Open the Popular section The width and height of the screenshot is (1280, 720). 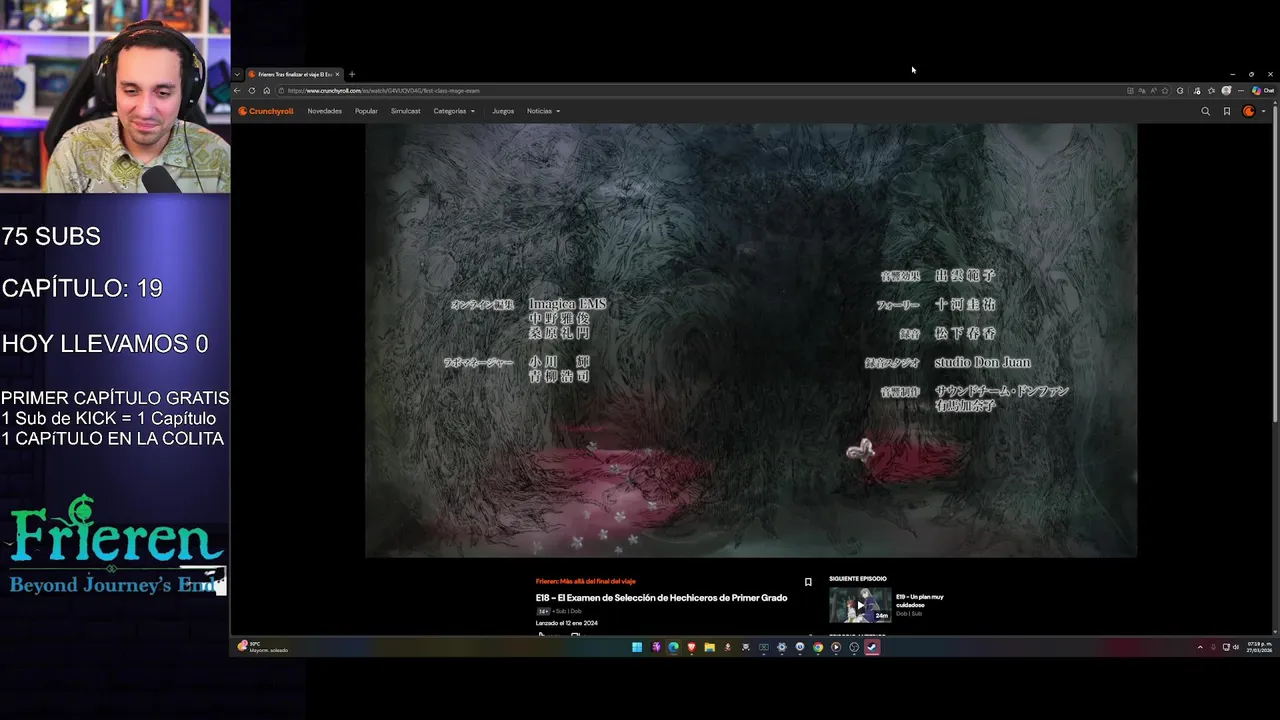tap(366, 111)
